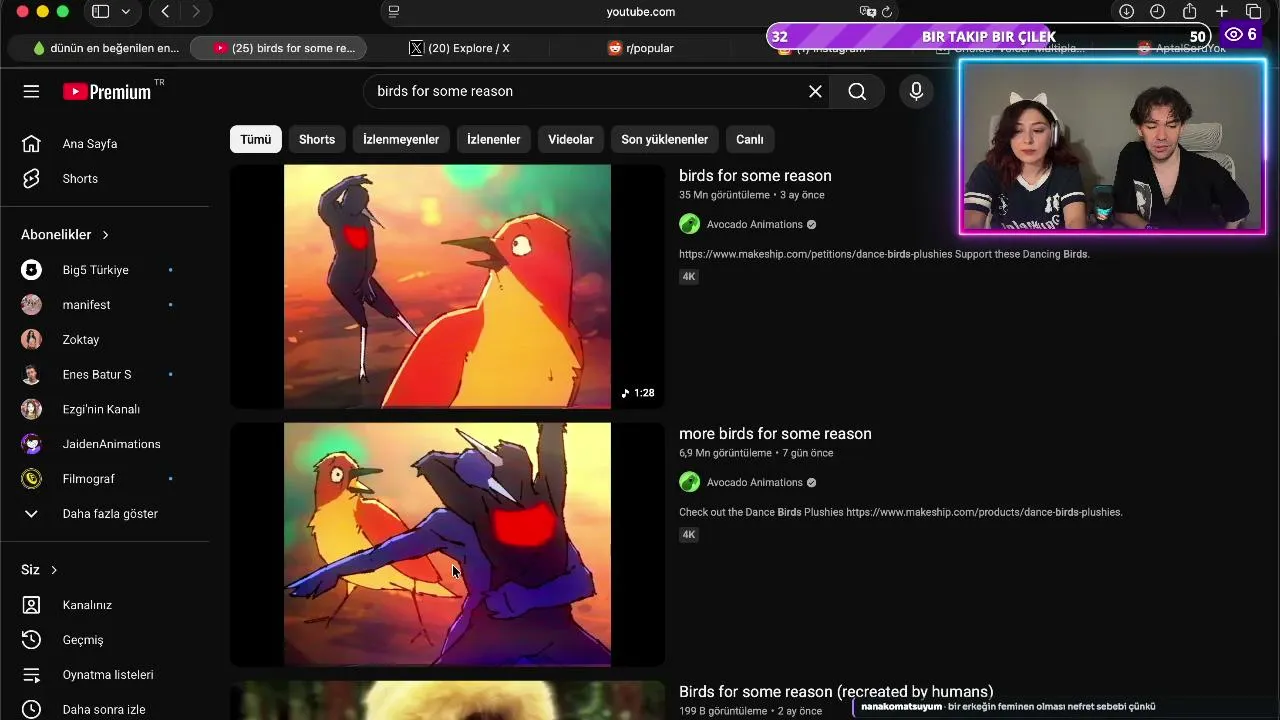Viewport: 1280px width, 720px height.
Task: Open manifest channel avatar
Action: 32,305
